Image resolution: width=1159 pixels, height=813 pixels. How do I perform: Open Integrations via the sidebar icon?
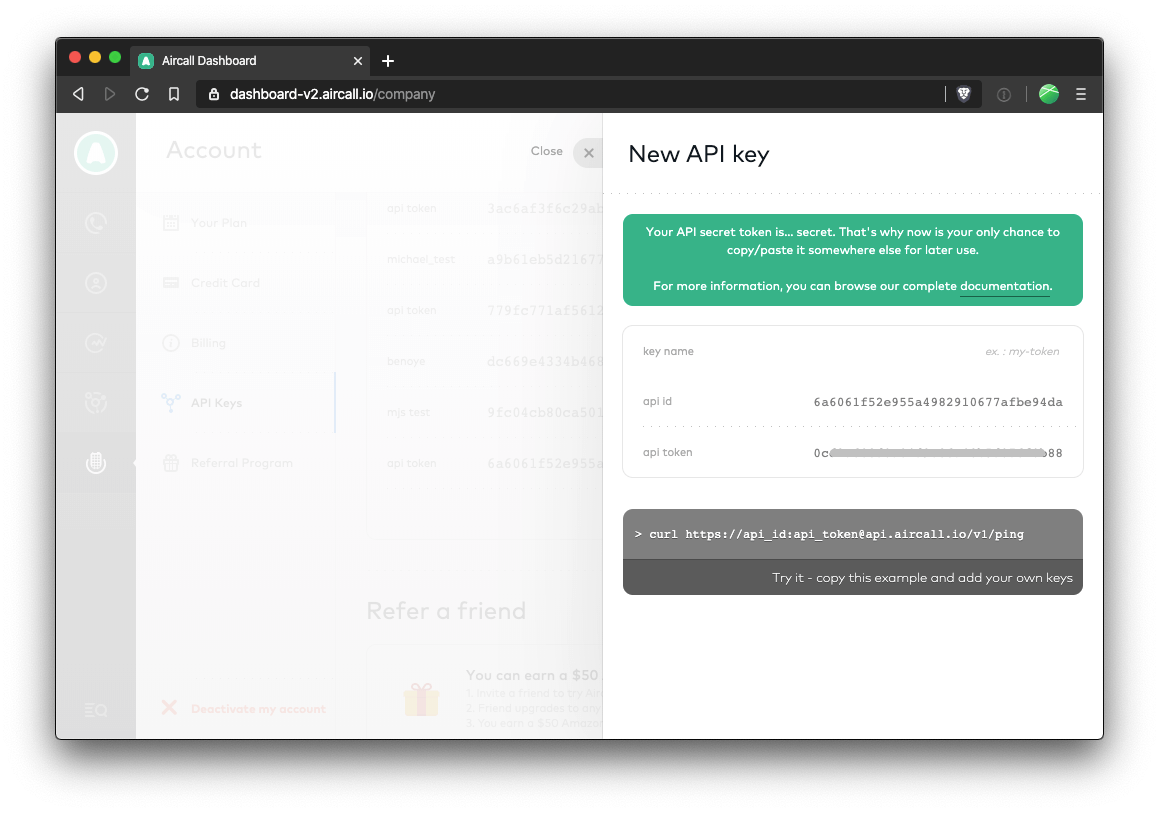[x=96, y=403]
